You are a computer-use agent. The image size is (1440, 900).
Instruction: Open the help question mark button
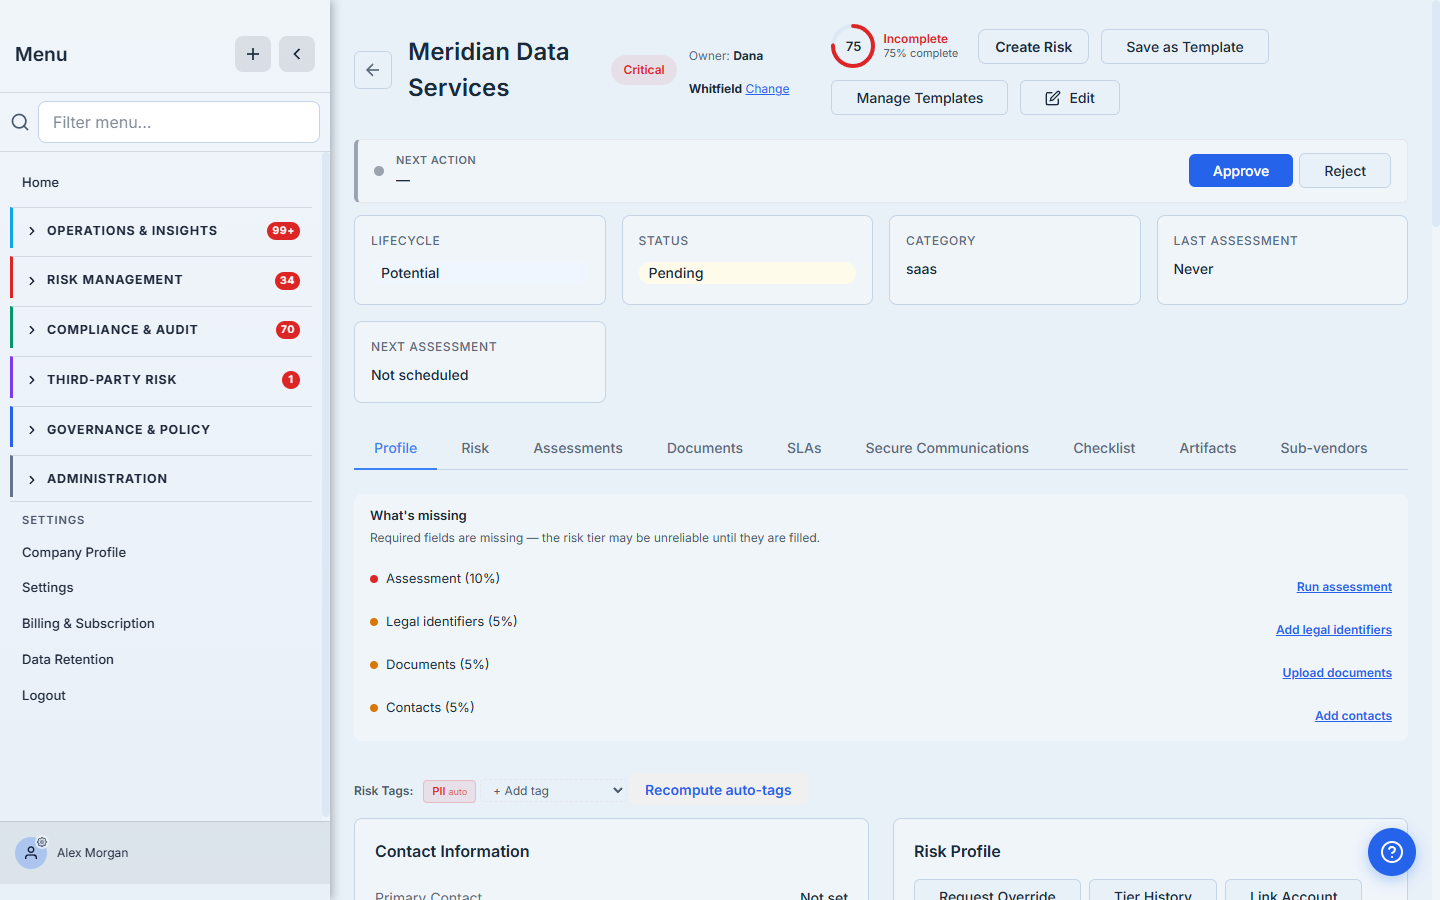coord(1392,852)
